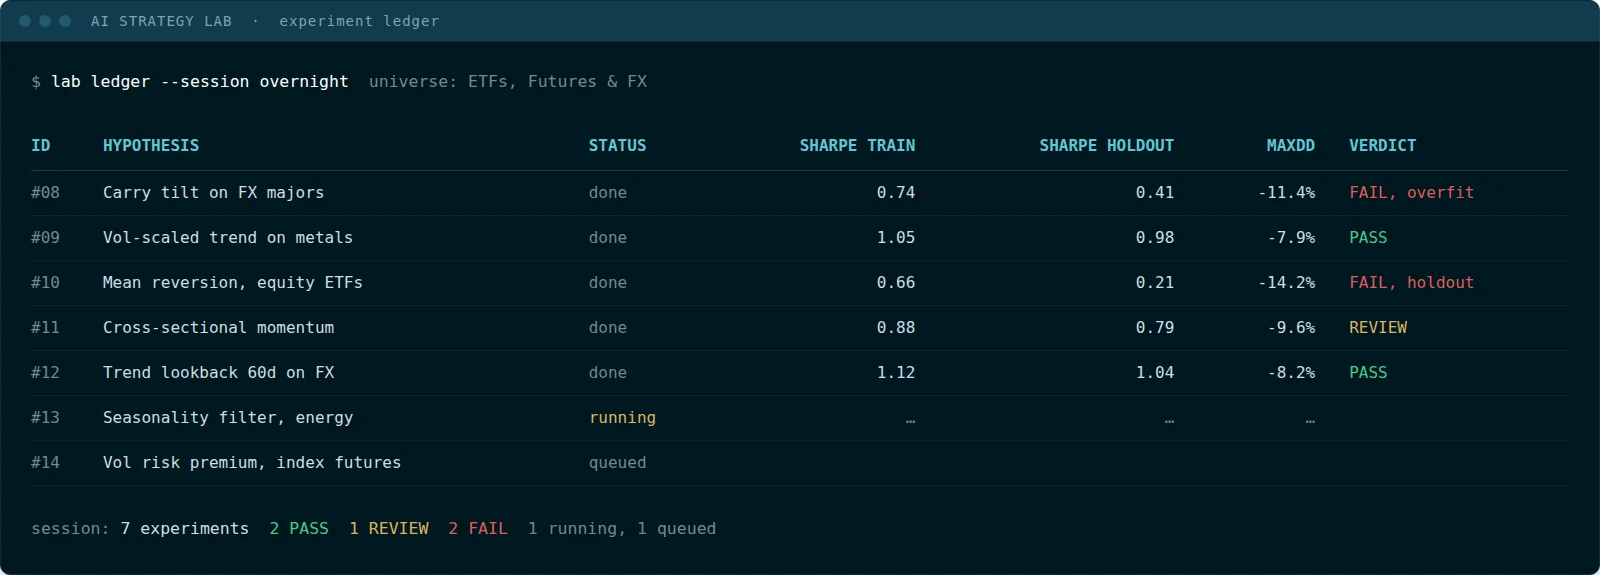Click '1 running, 1 queued' summary text
Screen dimensions: 1600x575
coord(622,529)
